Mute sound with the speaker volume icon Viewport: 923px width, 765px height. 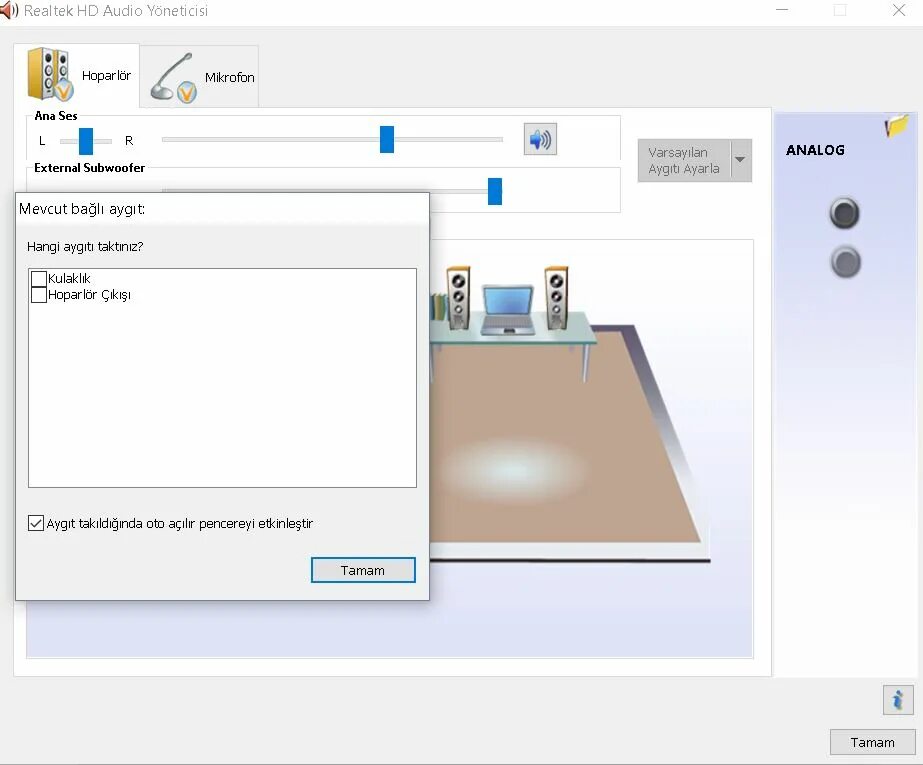click(x=540, y=139)
